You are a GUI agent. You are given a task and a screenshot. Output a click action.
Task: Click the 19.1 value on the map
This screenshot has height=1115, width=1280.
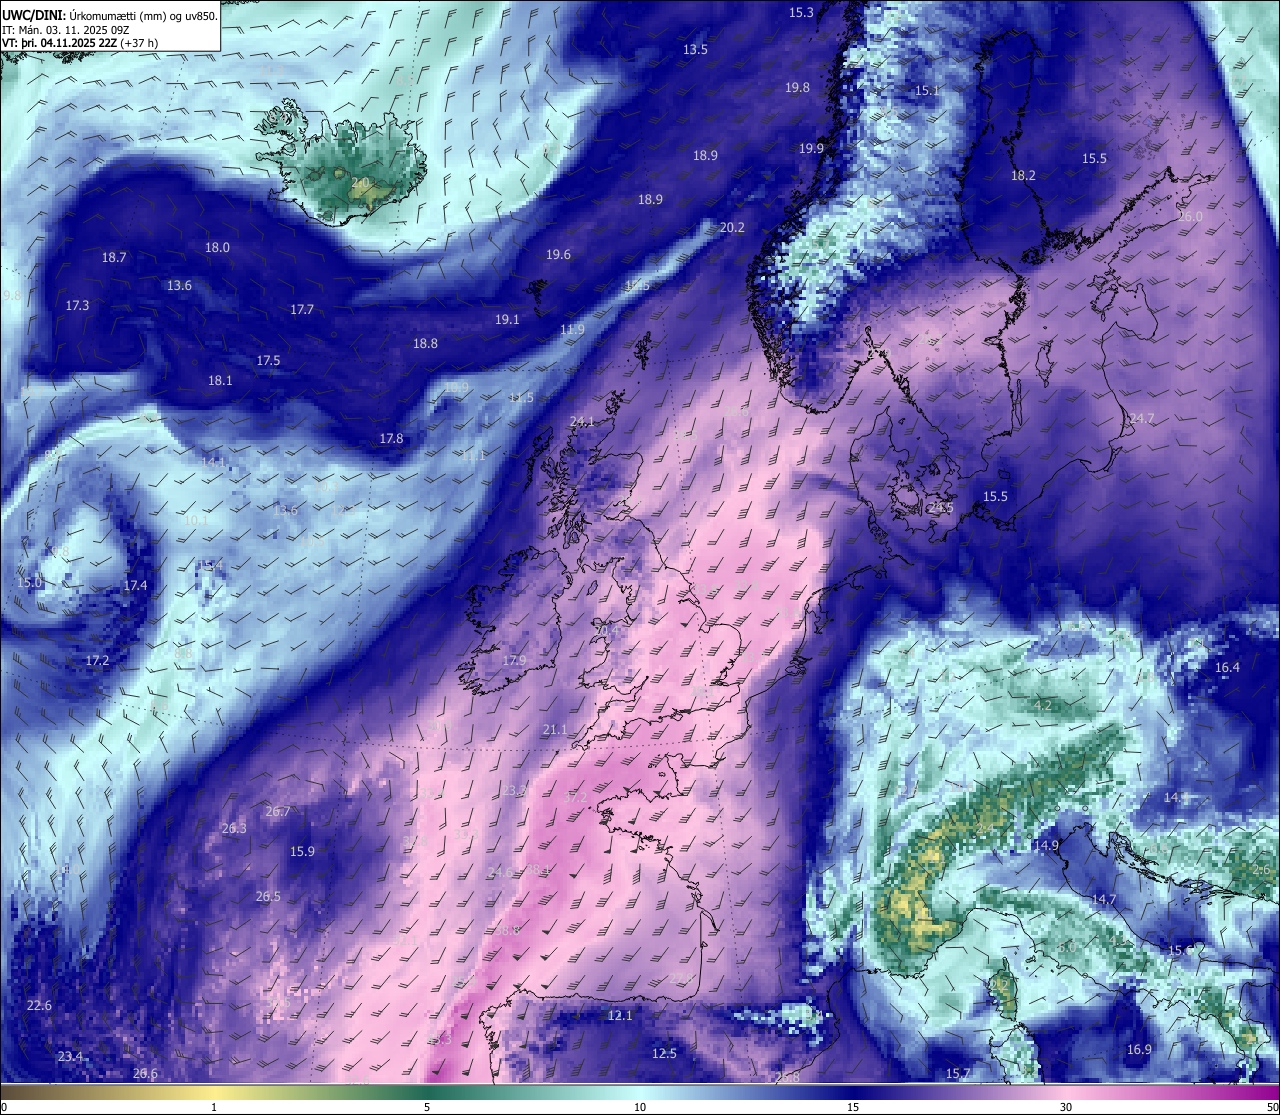point(507,320)
